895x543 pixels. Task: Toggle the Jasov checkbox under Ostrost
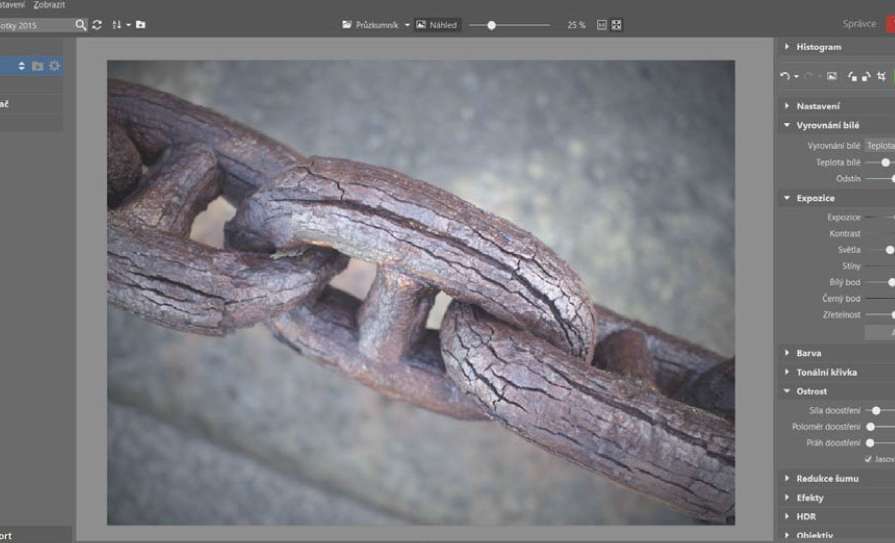click(868, 459)
